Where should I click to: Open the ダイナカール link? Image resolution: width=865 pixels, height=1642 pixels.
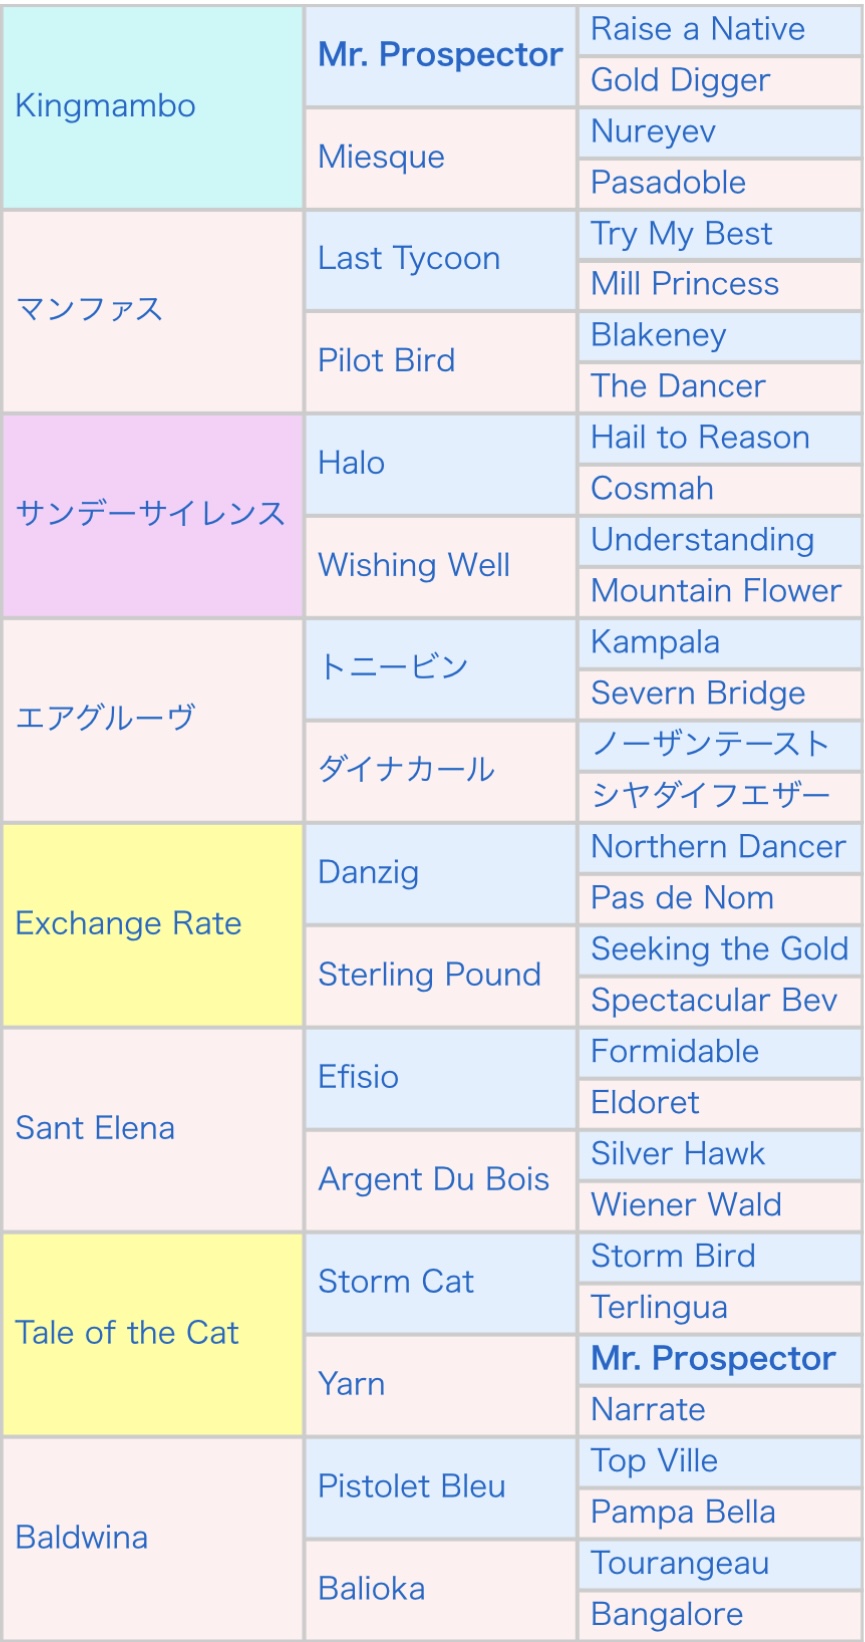click(x=406, y=769)
